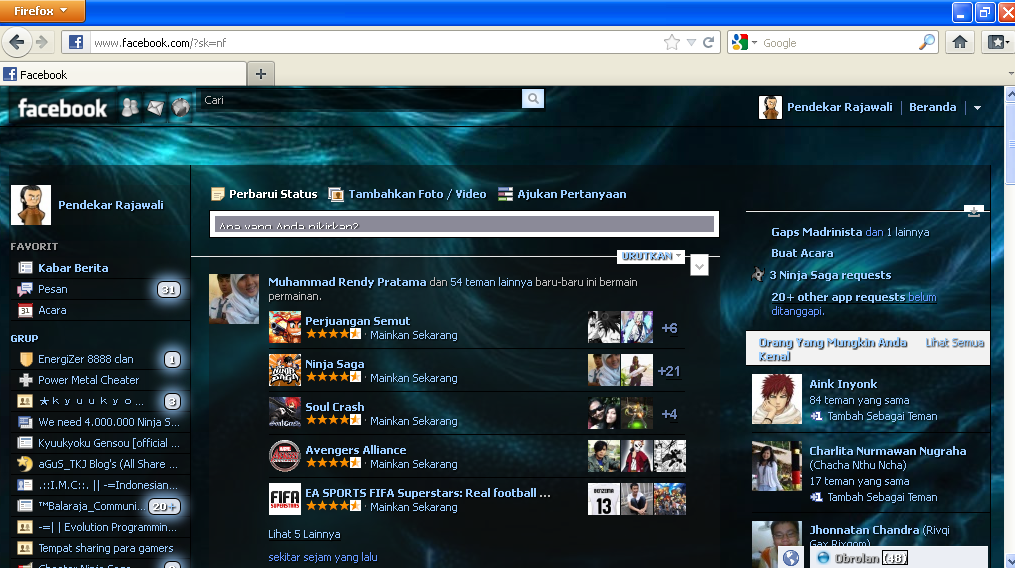Click the status update text box

[464, 224]
